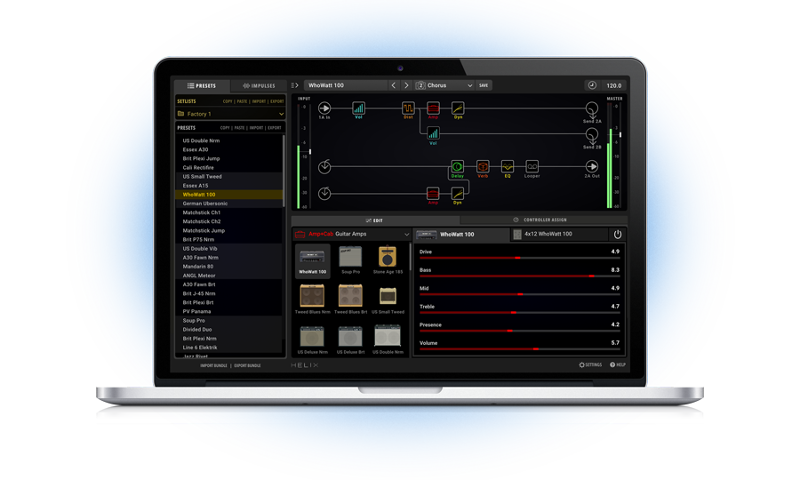Image resolution: width=800 pixels, height=480 pixels.
Task: Adjust the Bass slider
Action: click(519, 276)
